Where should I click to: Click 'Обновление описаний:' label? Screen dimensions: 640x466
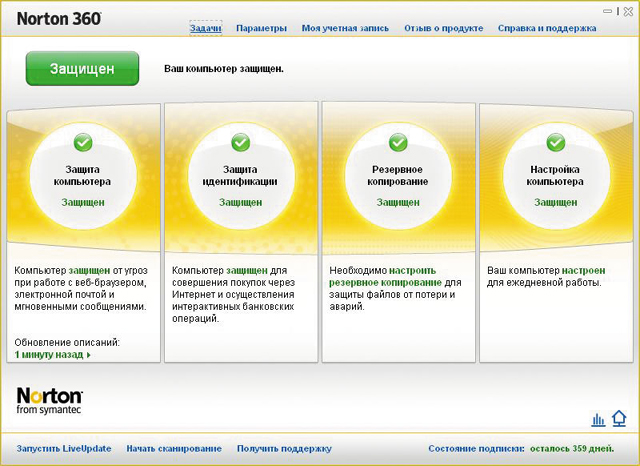point(67,342)
